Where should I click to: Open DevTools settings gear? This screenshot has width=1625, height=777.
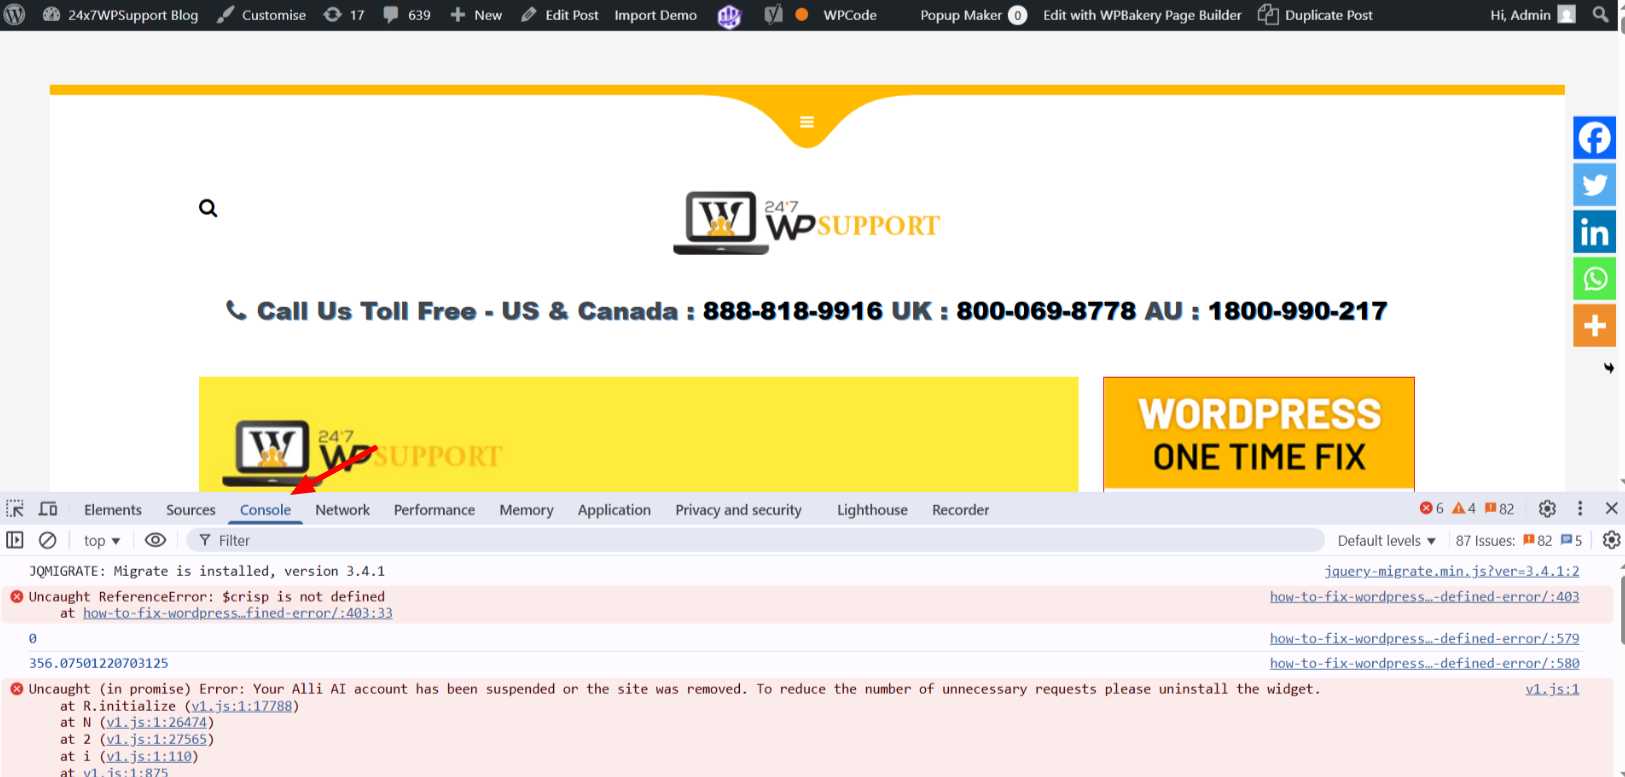[x=1547, y=509]
